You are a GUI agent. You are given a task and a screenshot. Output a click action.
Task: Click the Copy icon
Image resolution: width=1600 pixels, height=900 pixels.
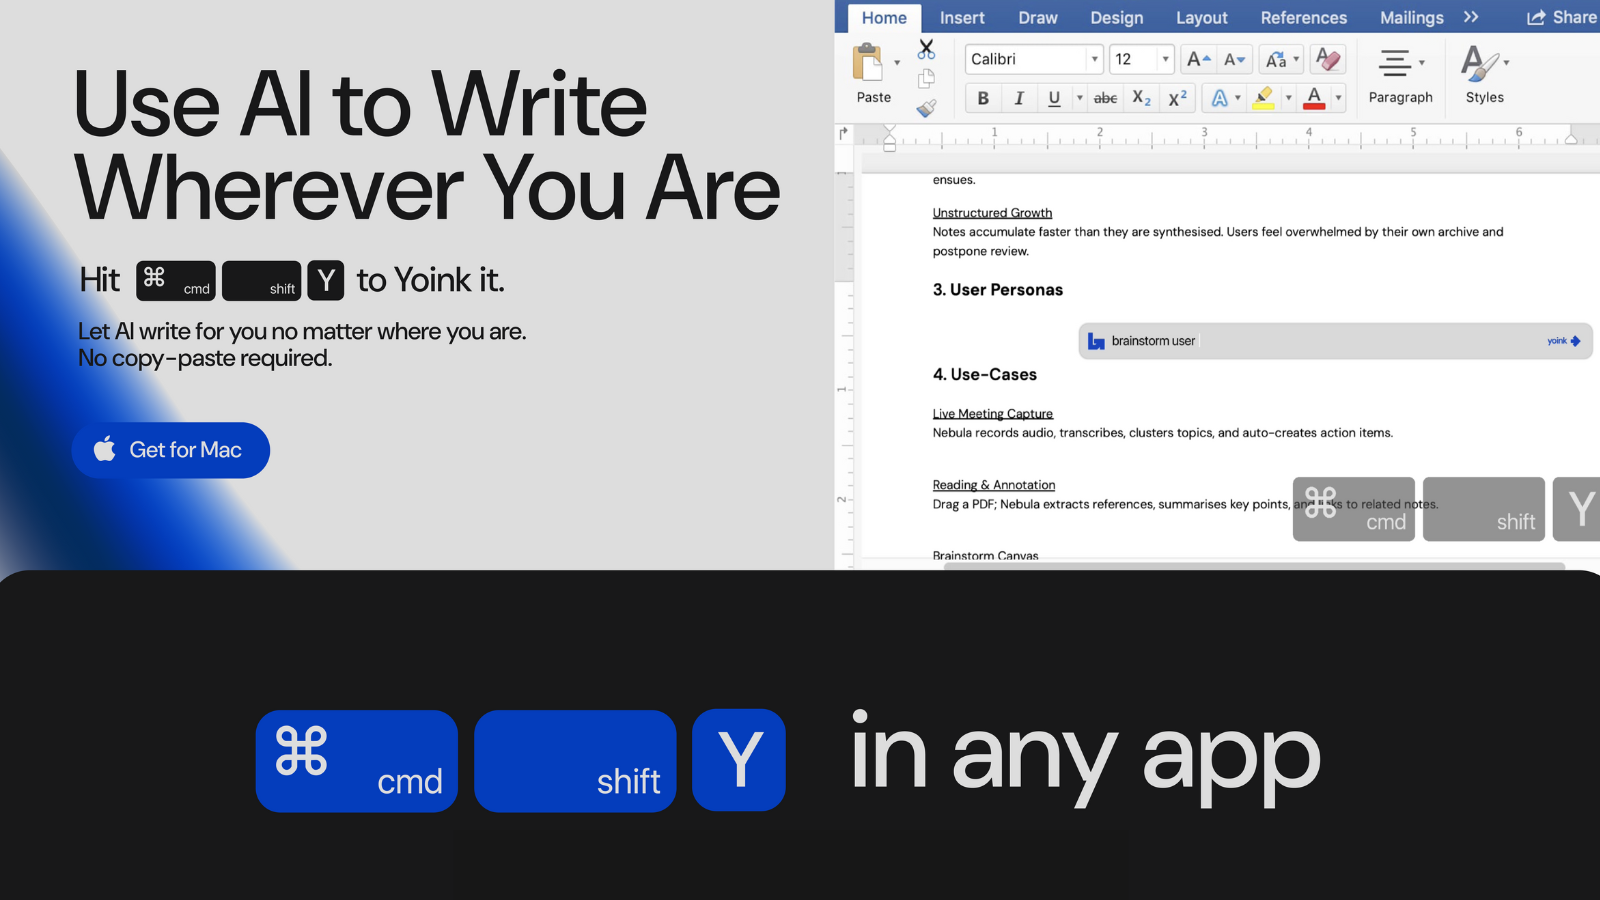(924, 79)
